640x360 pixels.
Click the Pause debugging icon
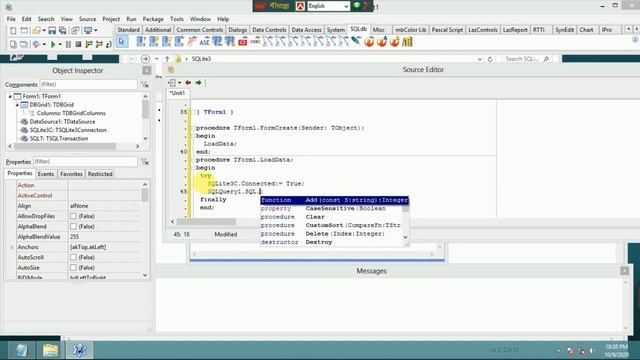tap(68, 44)
